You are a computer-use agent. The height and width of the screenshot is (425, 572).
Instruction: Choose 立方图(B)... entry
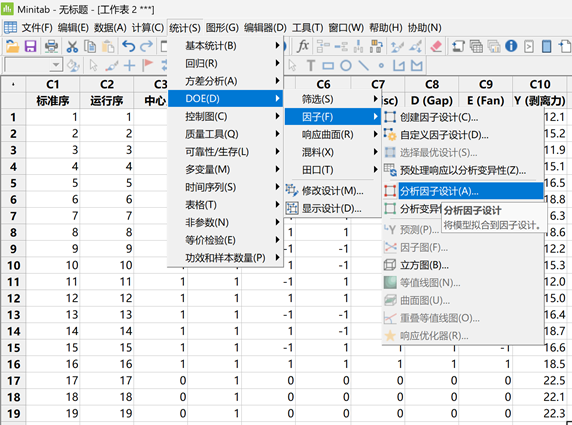463,265
